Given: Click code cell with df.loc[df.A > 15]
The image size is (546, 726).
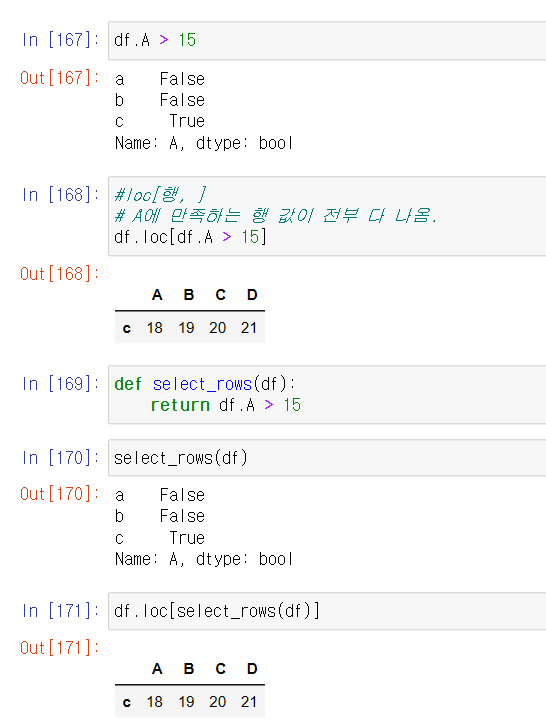Looking at the screenshot, I should tap(327, 216).
